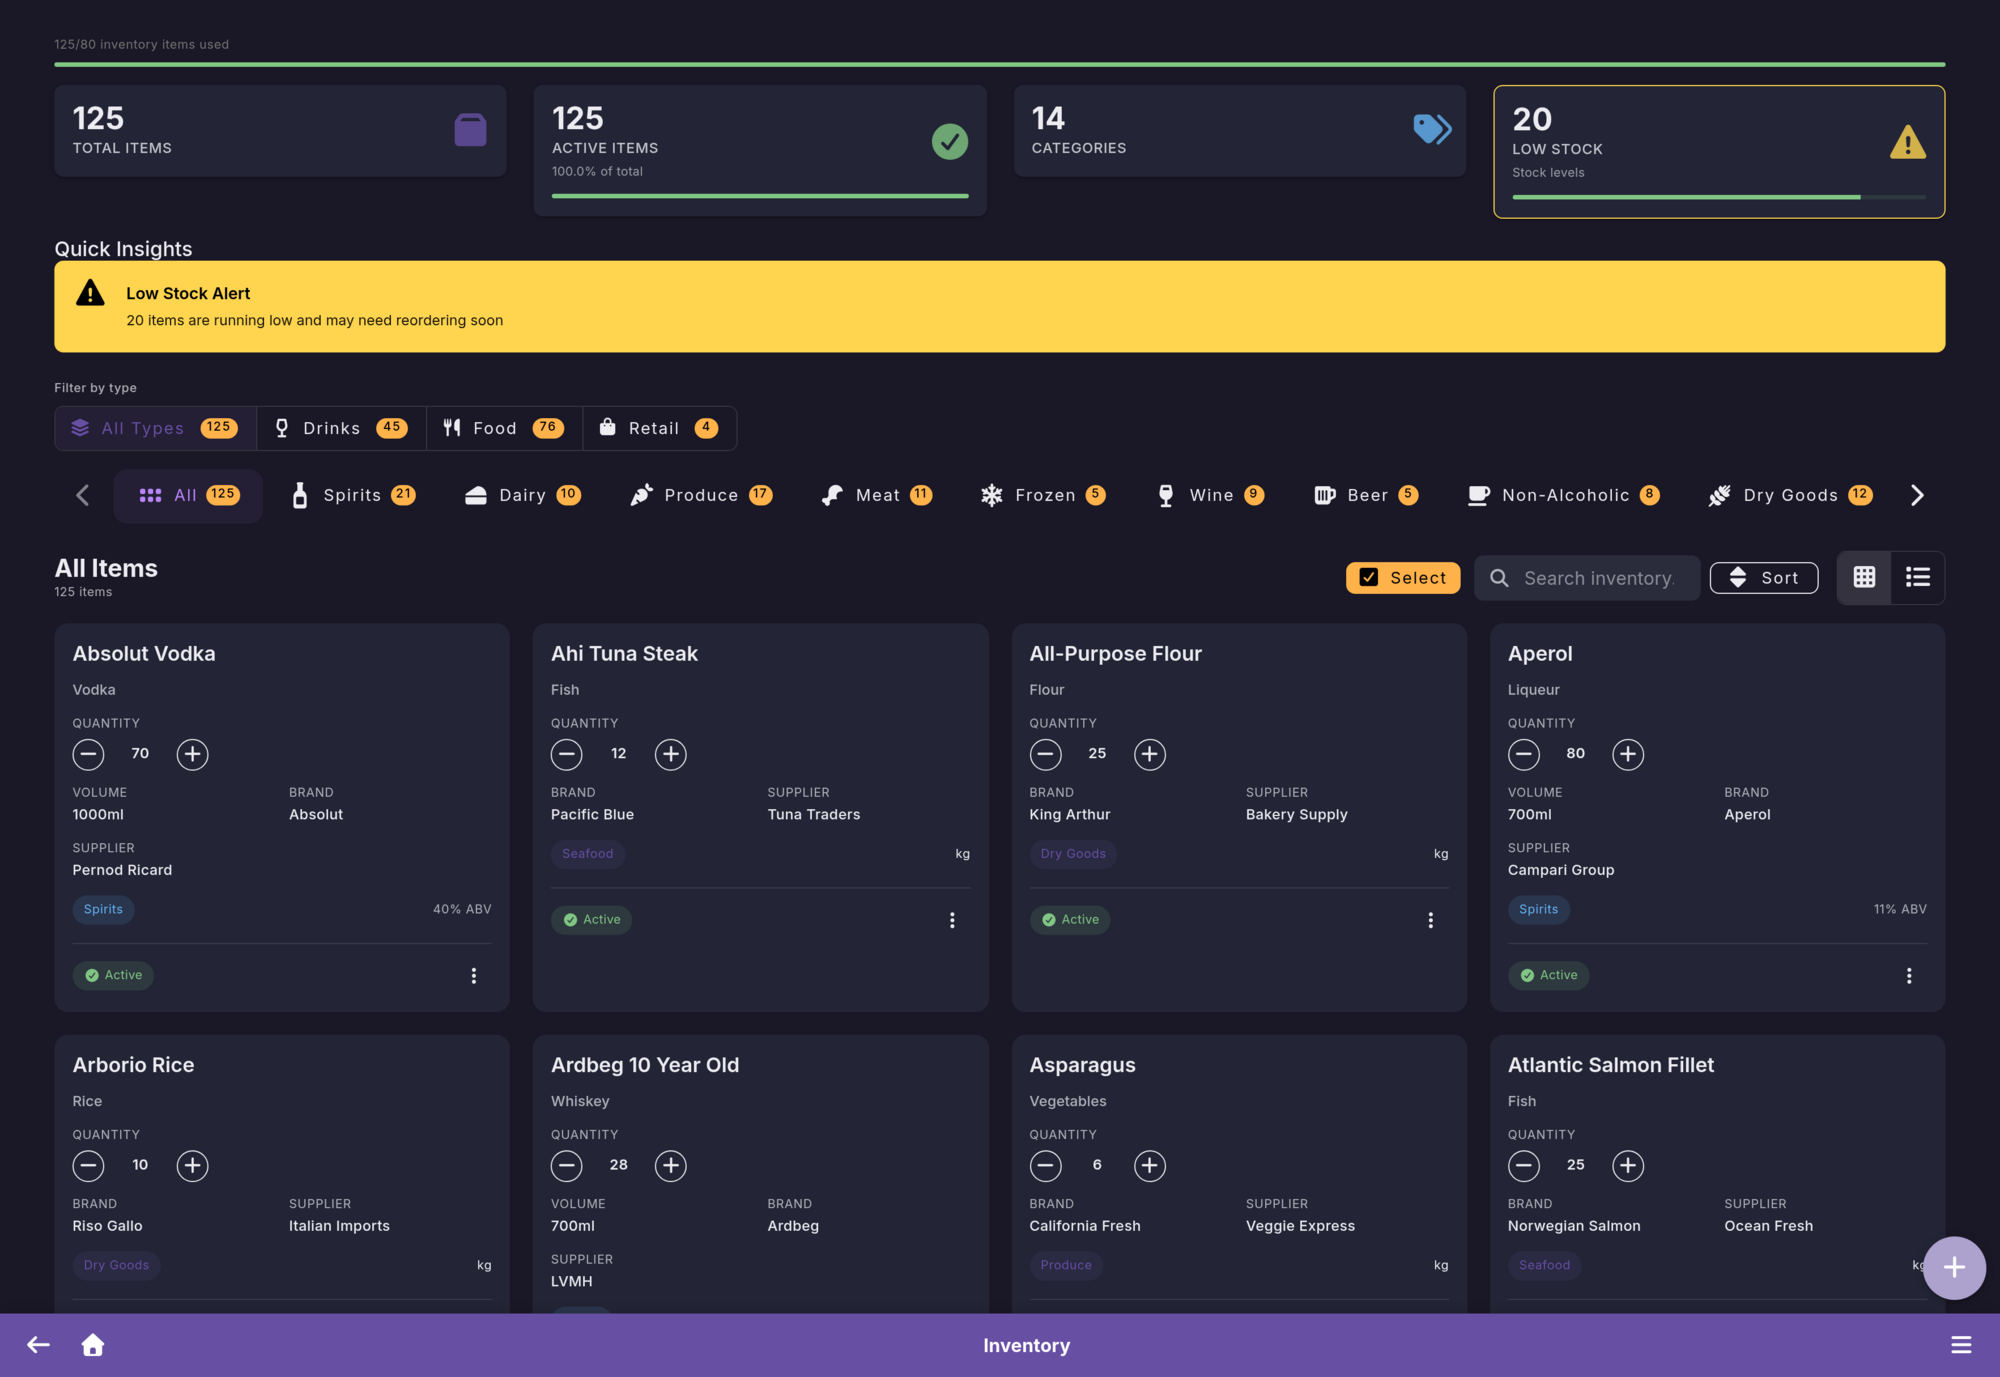
Task: Open the Wine category filter
Action: [1209, 495]
